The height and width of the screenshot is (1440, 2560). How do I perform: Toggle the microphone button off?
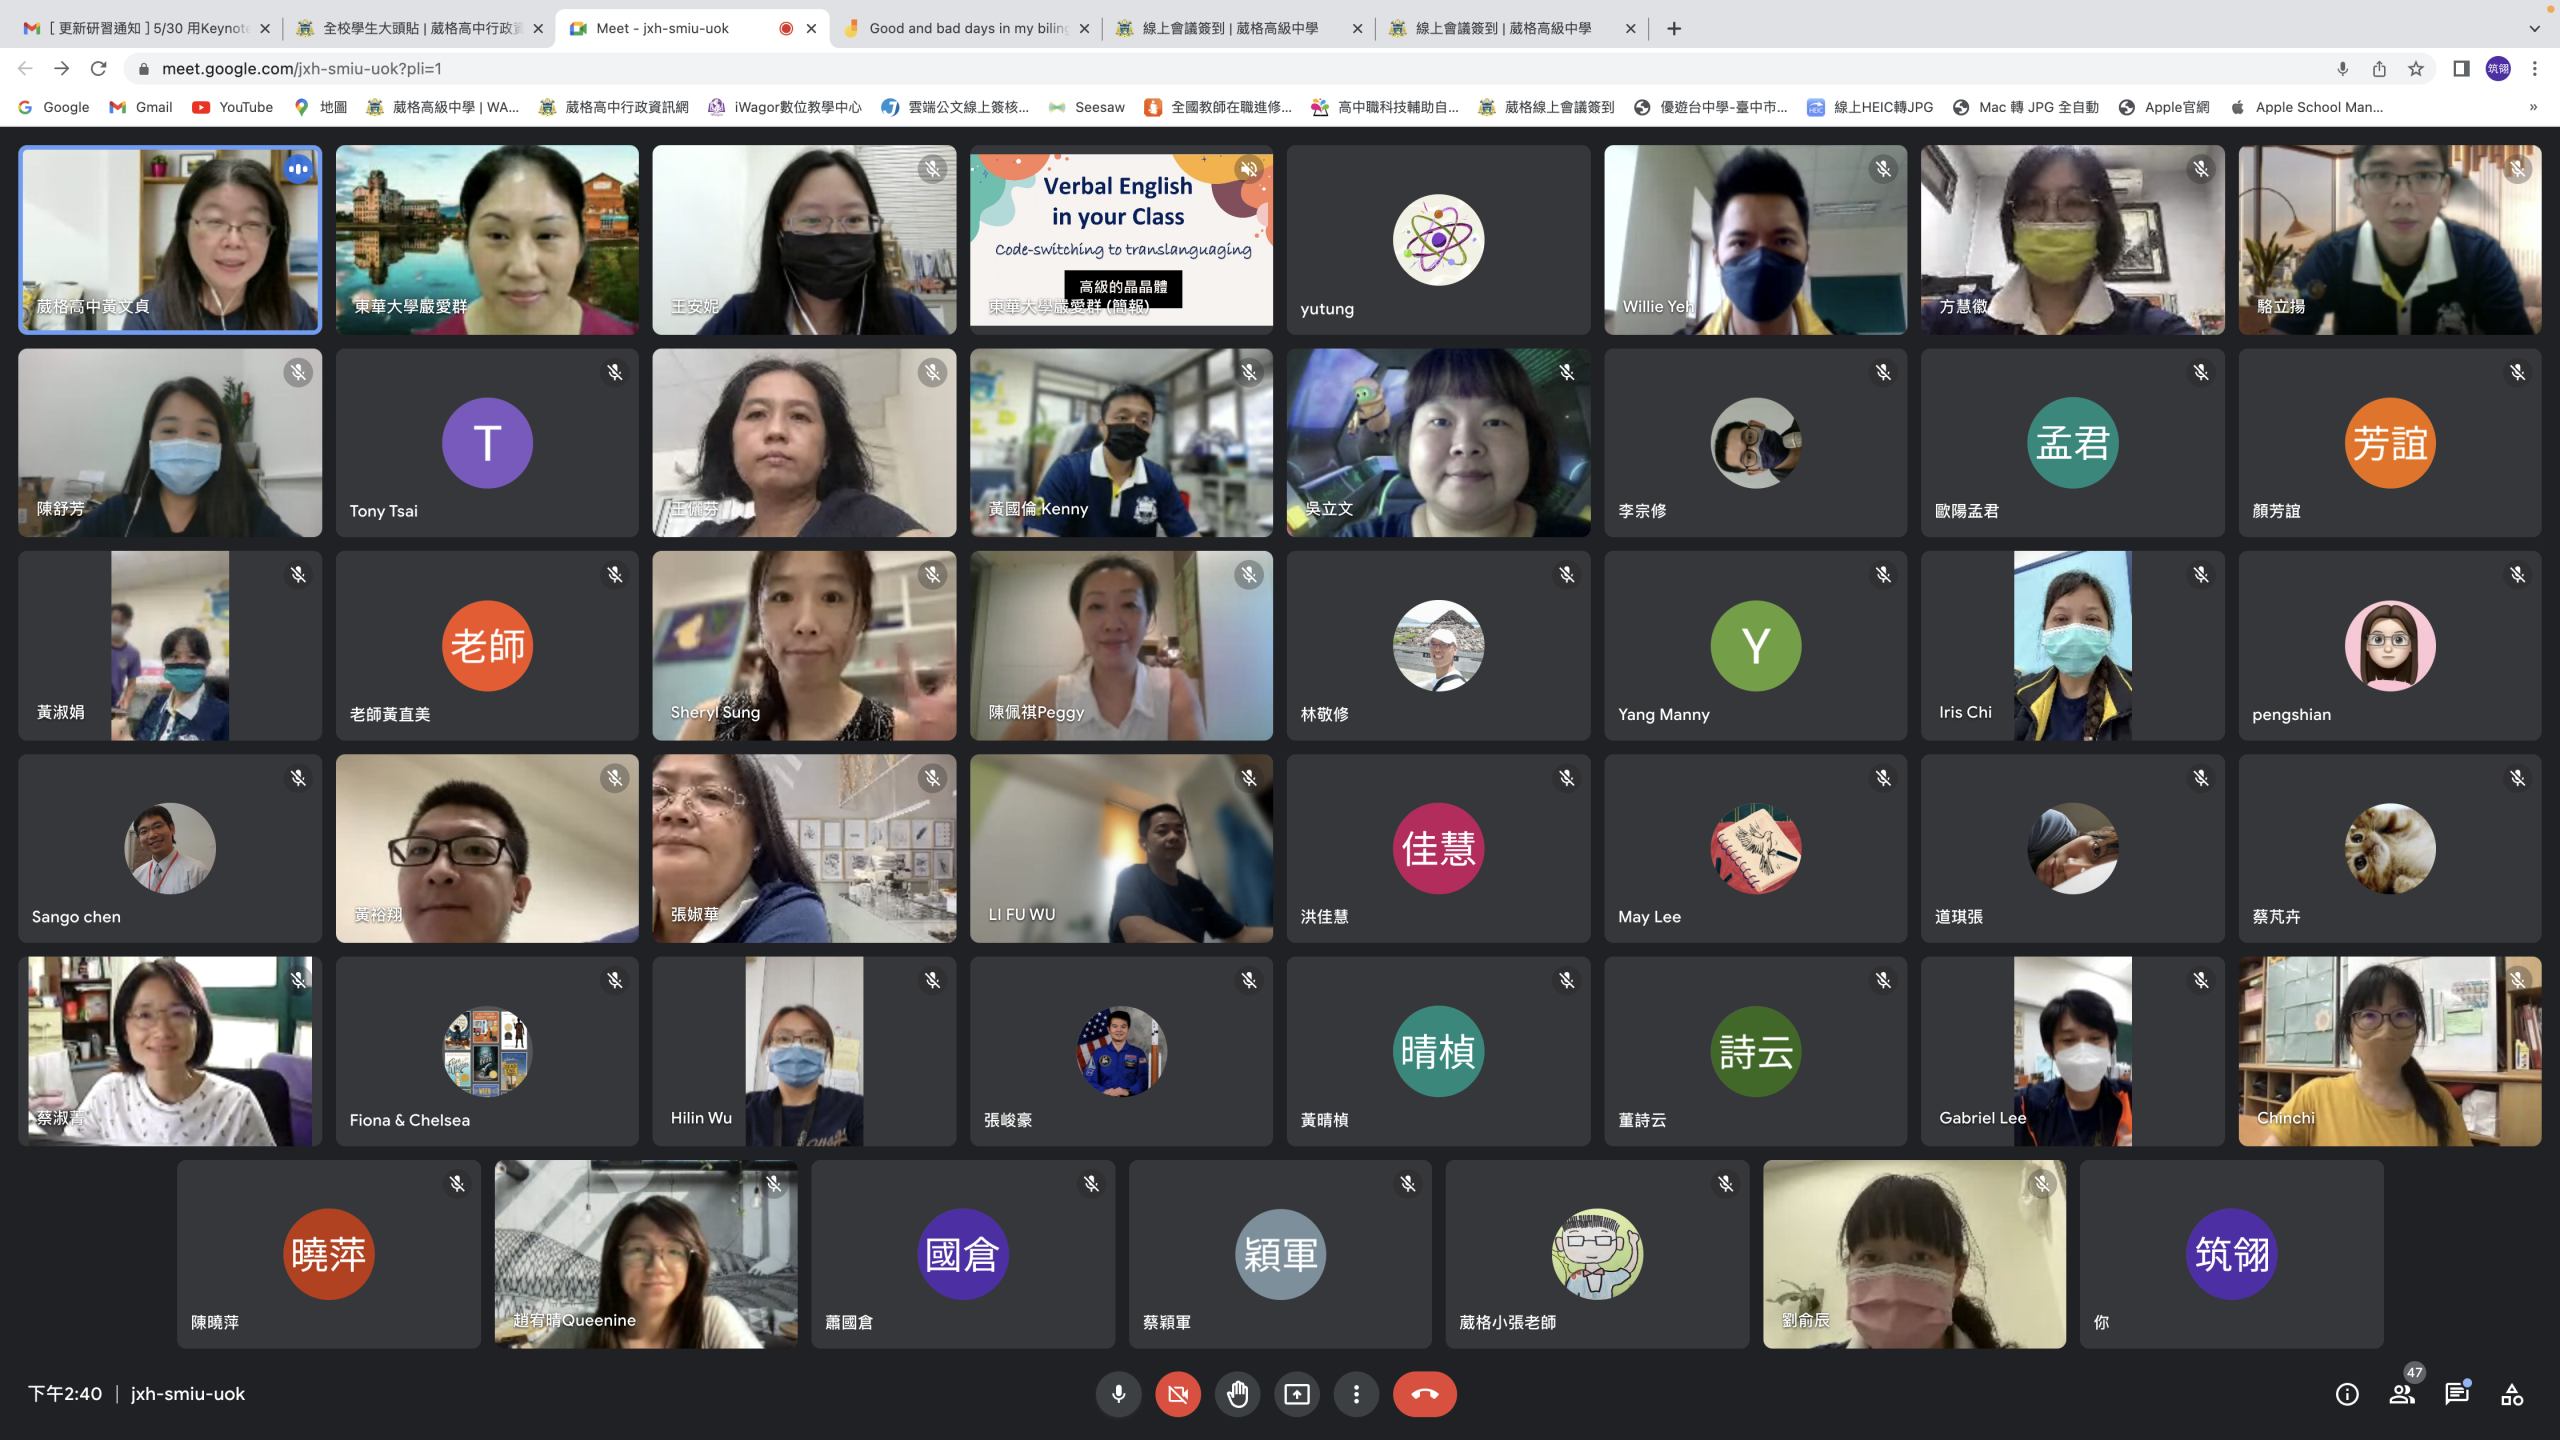(1118, 1394)
